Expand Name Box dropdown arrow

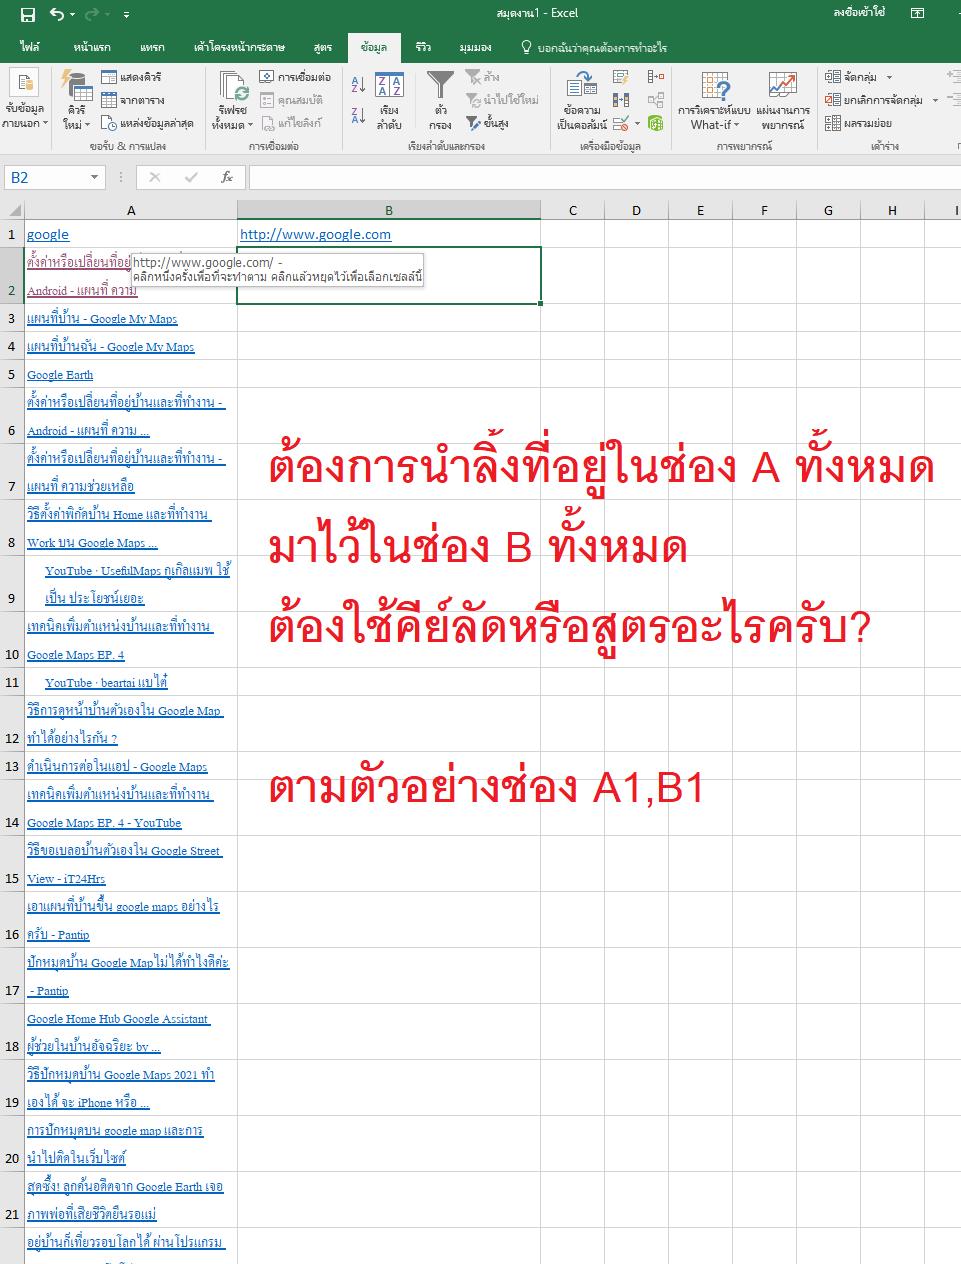click(95, 178)
